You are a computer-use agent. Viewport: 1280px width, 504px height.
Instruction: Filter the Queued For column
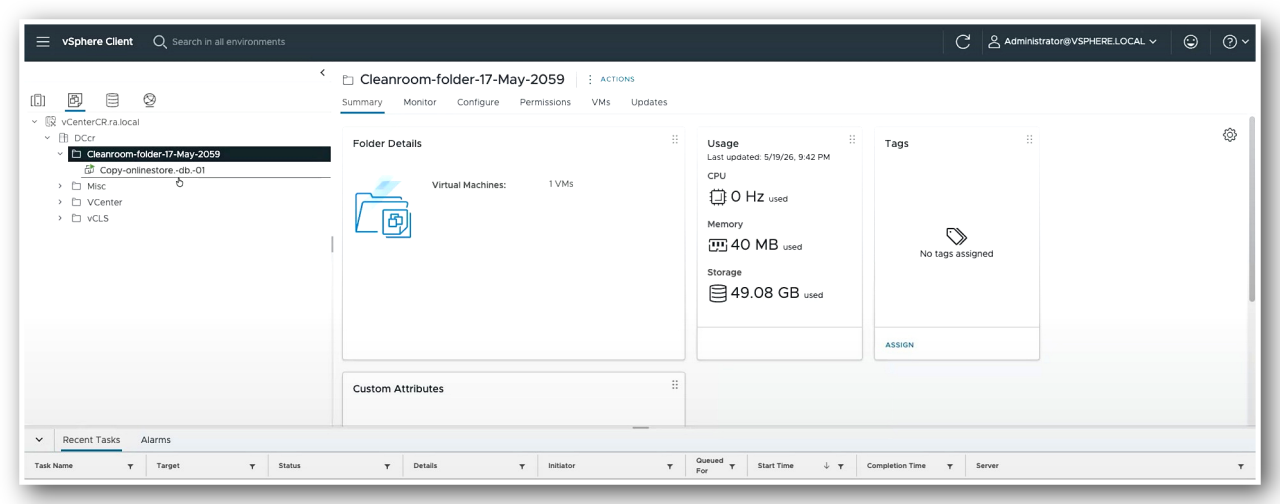pos(732,467)
